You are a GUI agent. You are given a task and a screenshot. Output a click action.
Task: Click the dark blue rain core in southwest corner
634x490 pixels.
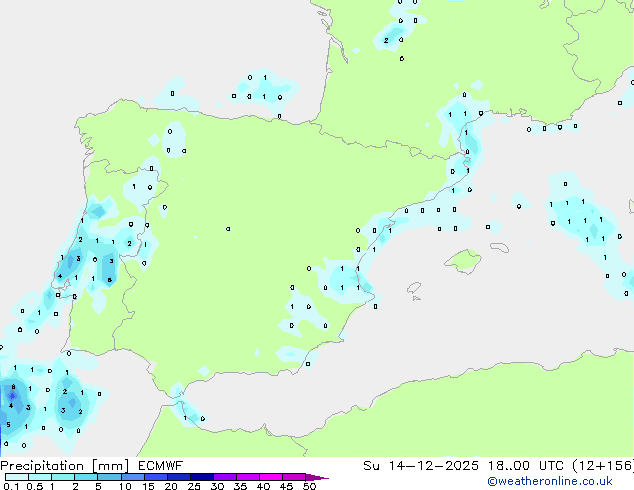point(12,397)
